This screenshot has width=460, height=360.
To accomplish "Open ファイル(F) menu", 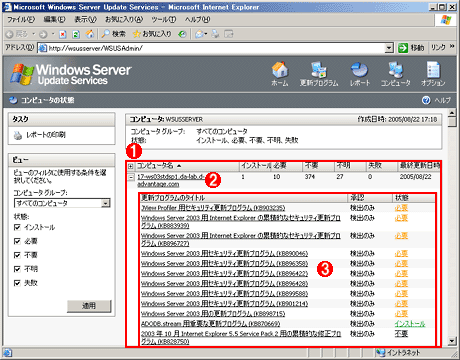I will pos(21,20).
